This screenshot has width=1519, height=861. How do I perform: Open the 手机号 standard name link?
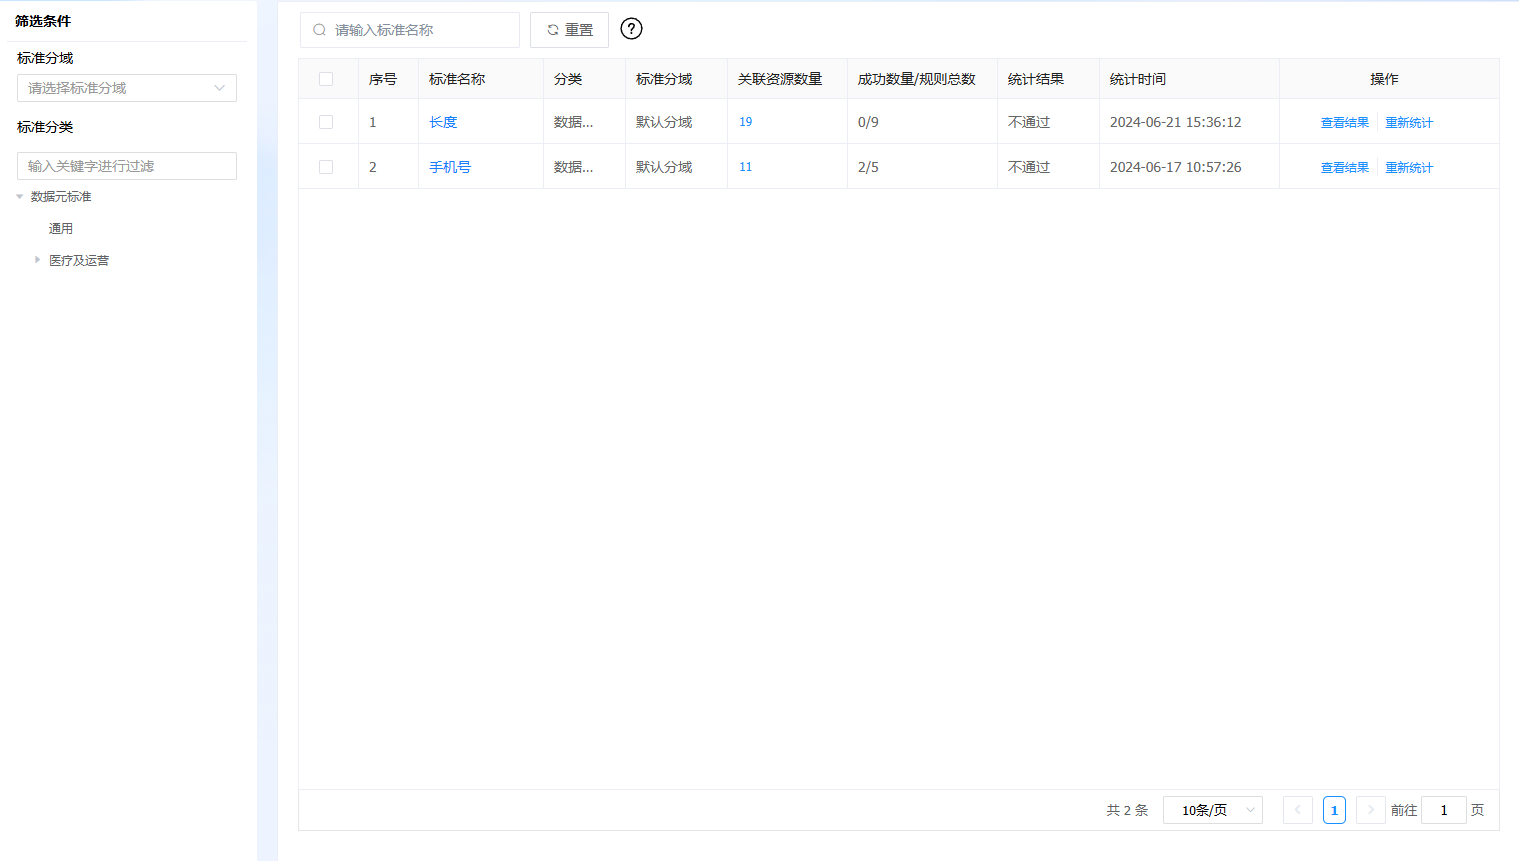(x=450, y=167)
